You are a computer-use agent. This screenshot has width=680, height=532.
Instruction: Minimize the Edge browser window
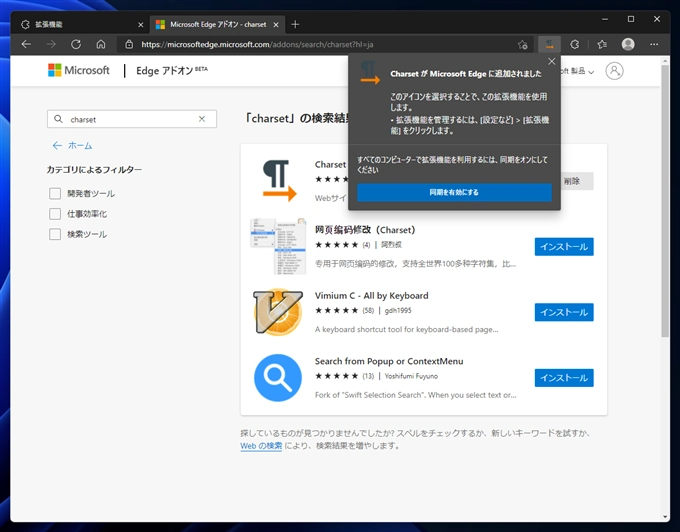[x=605, y=19]
